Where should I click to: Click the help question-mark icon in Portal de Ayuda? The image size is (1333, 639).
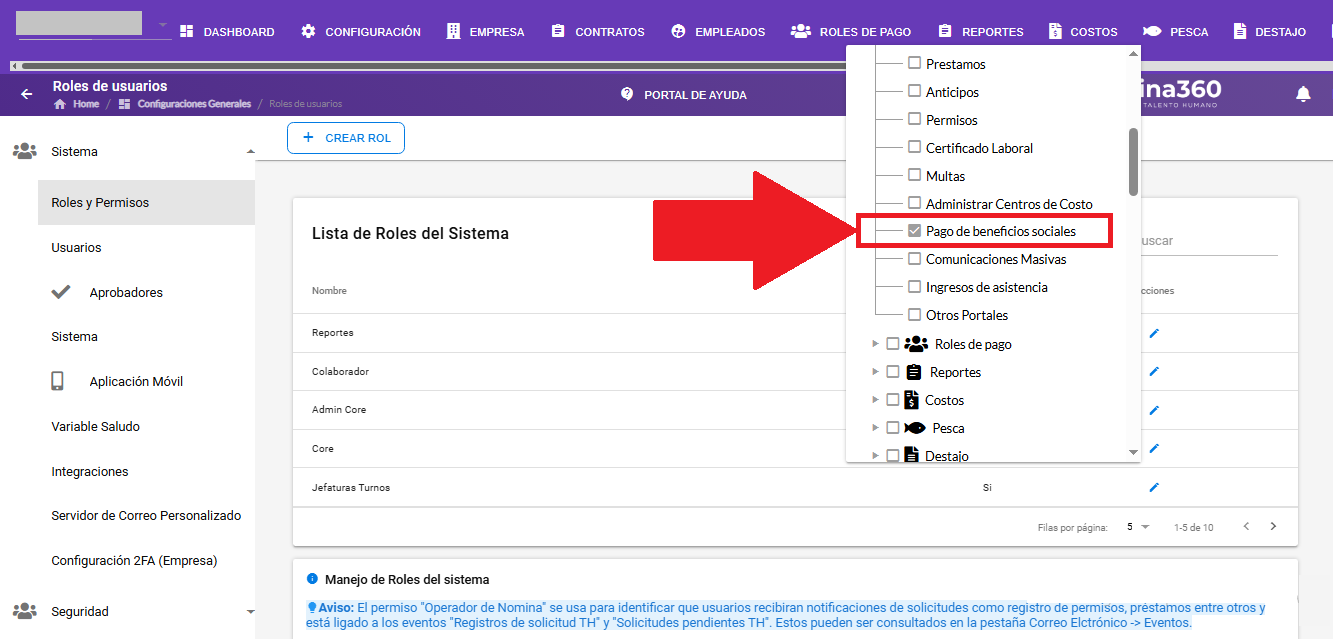[x=627, y=94]
